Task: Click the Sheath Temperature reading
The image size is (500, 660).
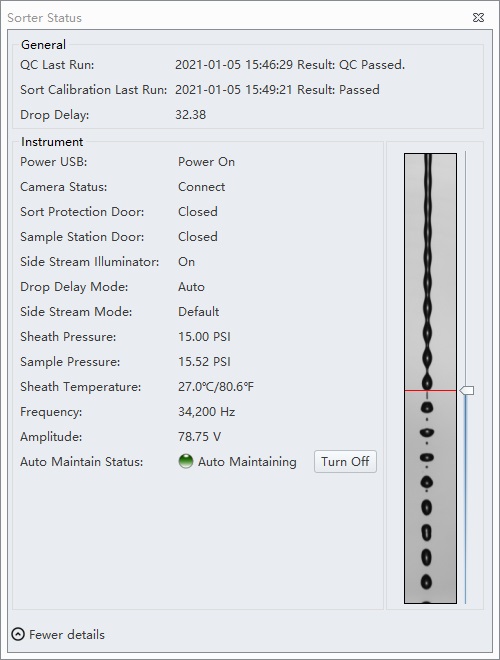Action: tap(216, 387)
